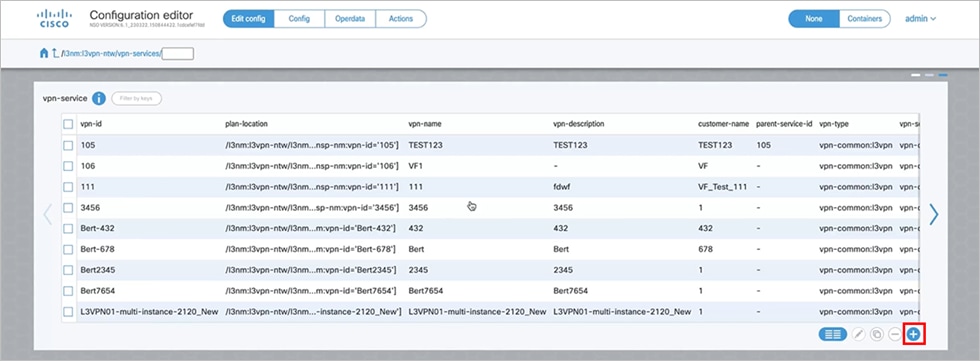980x361 pixels.
Task: Open the admin user dropdown
Action: pos(920,19)
